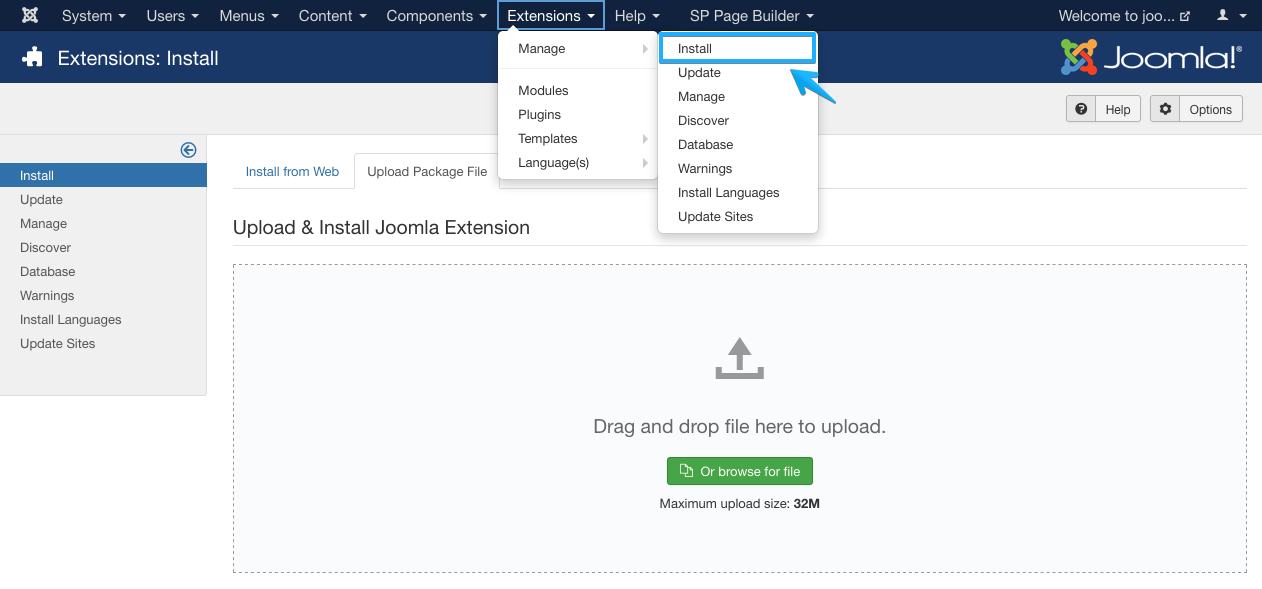This screenshot has width=1262, height=589.
Task: Click the file icon on the green browse button
Action: pos(687,470)
